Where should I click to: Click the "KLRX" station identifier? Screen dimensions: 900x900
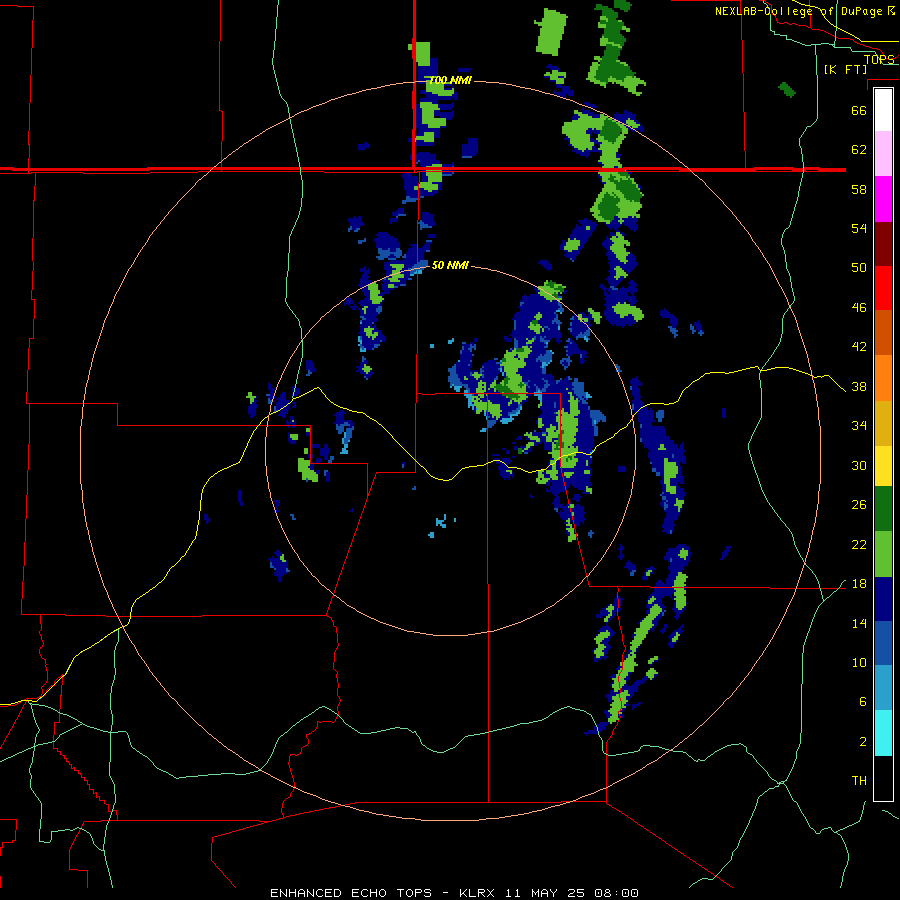[478, 893]
